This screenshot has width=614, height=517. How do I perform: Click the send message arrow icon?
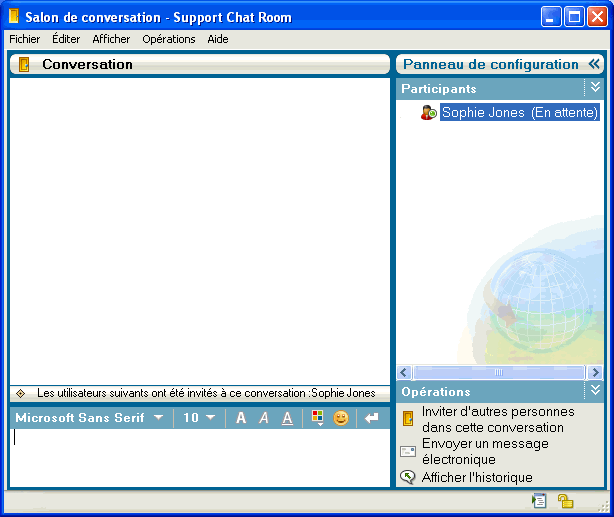[371, 418]
